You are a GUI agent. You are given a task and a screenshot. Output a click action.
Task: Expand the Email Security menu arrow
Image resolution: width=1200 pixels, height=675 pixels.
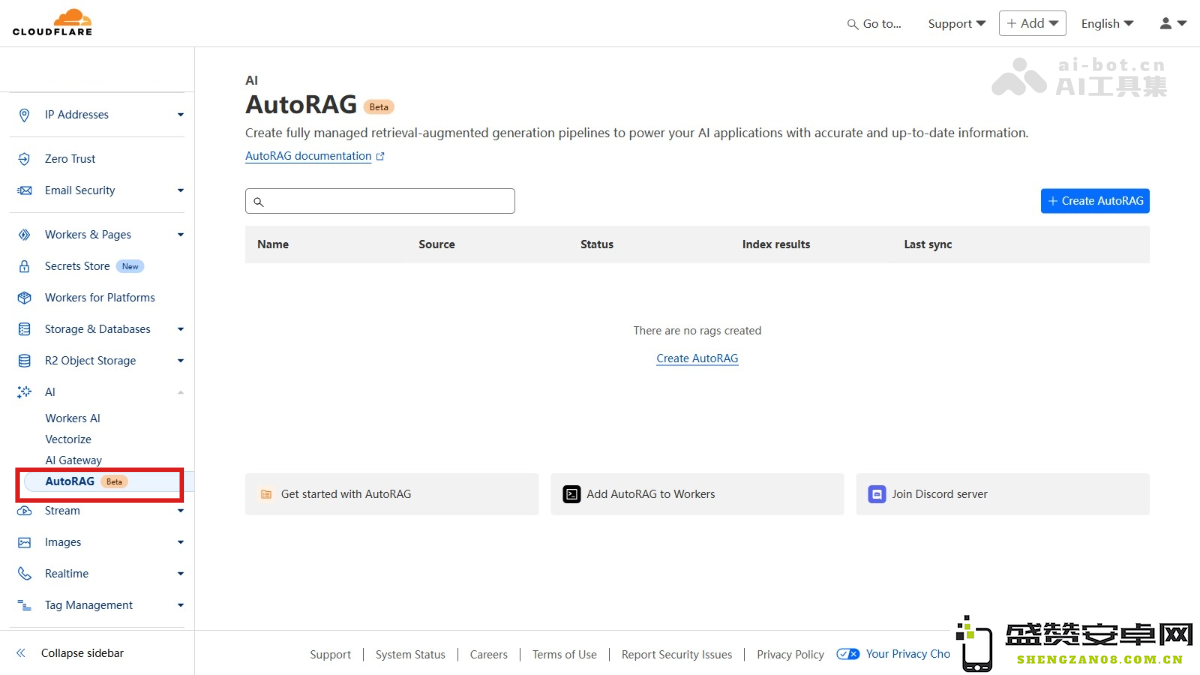(181, 191)
